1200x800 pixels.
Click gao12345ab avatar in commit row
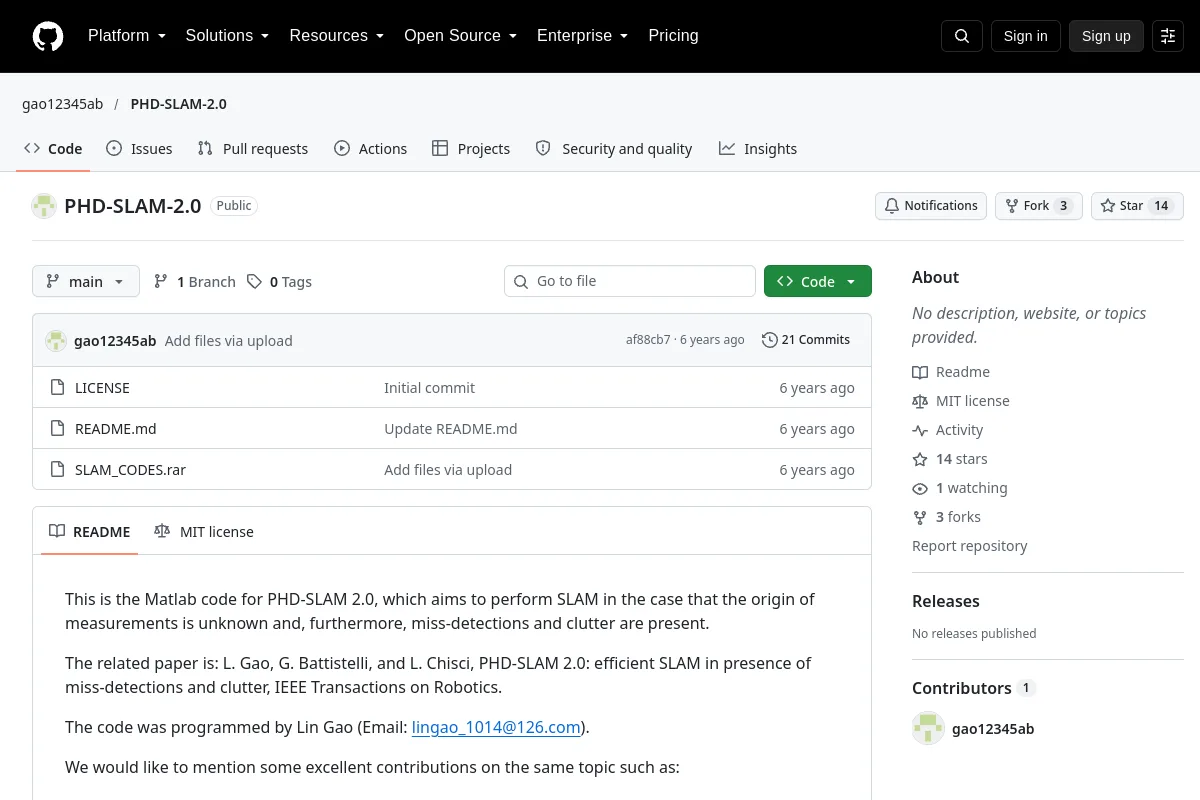click(56, 341)
